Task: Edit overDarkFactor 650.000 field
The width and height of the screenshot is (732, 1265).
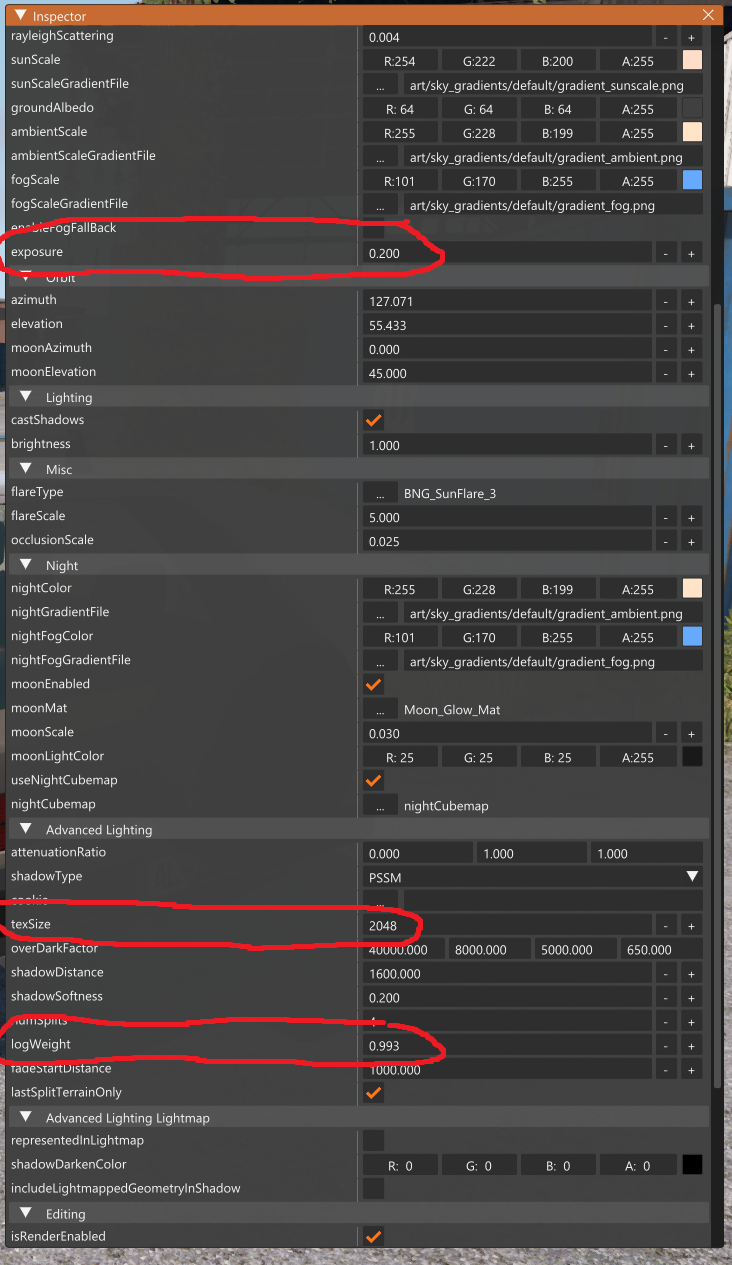Action: [x=661, y=949]
